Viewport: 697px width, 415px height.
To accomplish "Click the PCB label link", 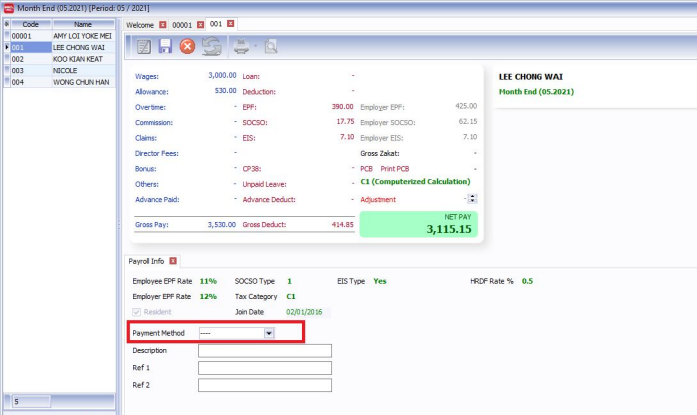I will coord(366,169).
